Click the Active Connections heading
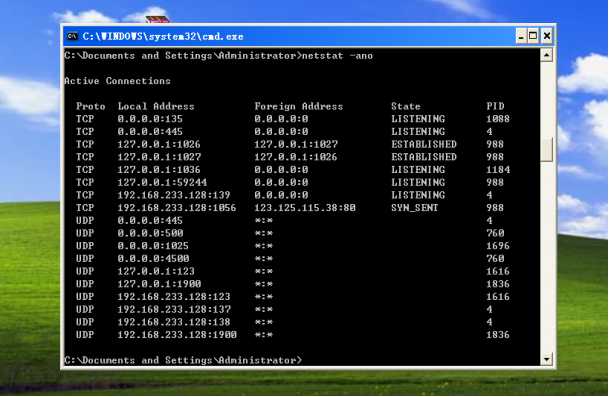 [117, 81]
